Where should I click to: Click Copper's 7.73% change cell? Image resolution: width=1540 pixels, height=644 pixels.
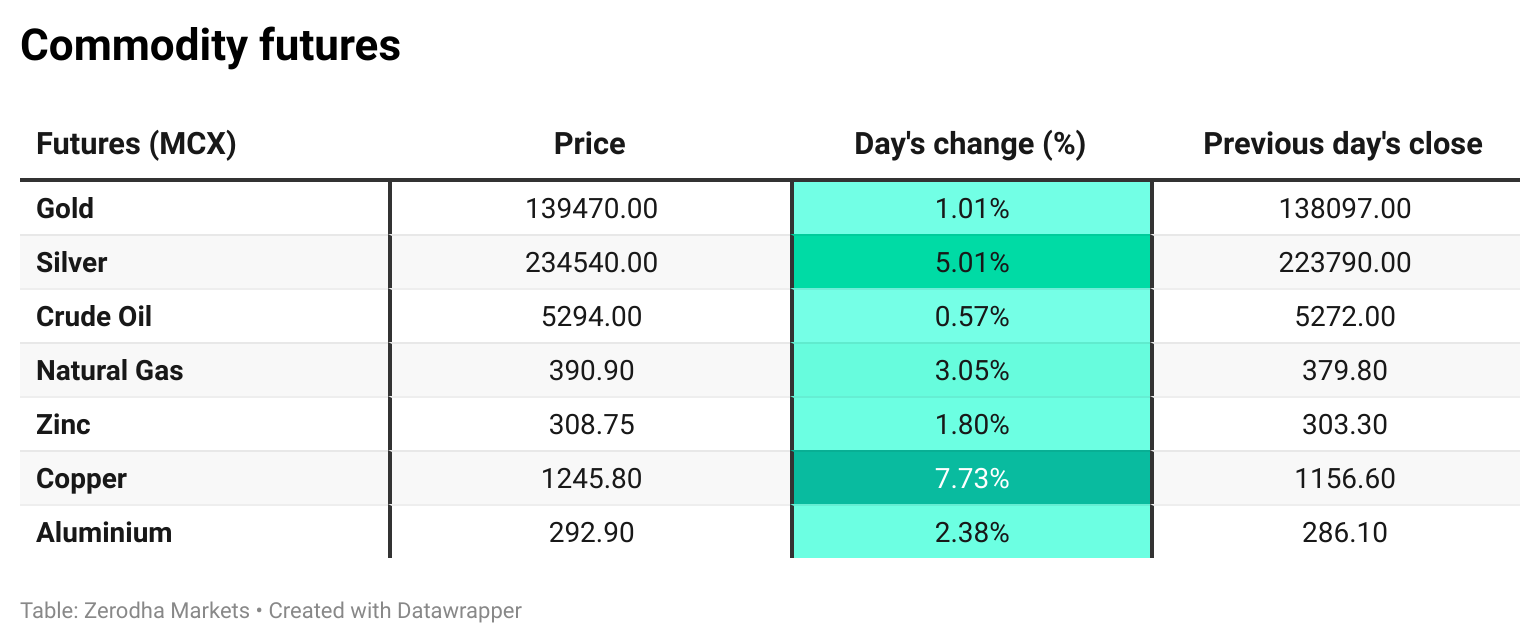971,479
